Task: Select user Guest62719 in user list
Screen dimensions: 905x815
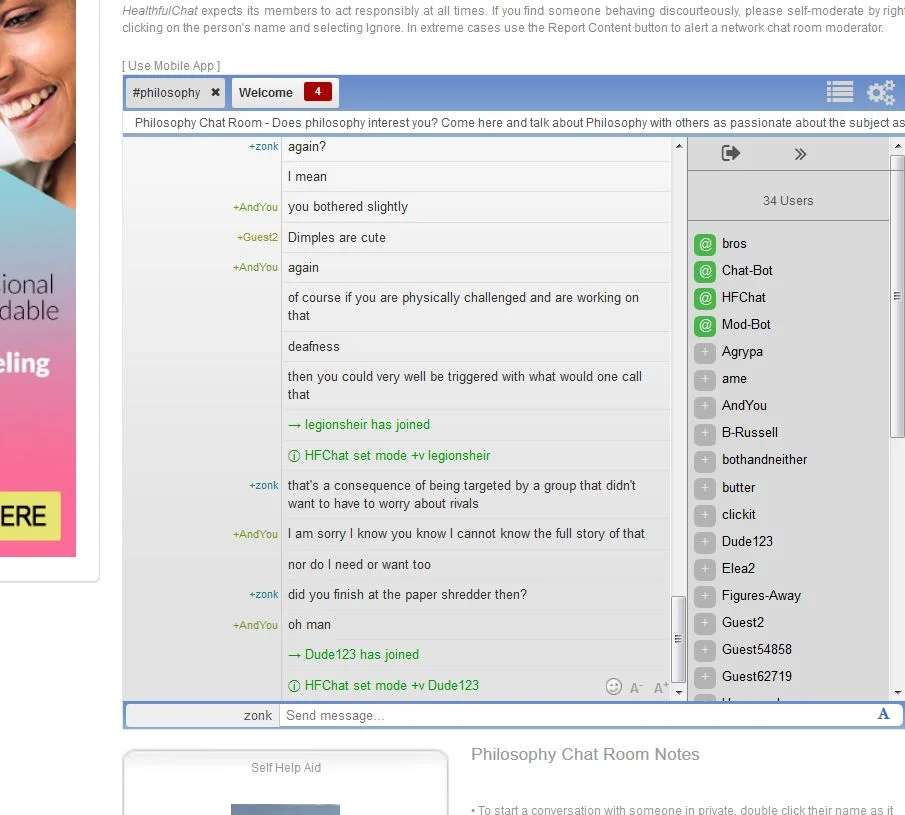Action: pos(757,676)
